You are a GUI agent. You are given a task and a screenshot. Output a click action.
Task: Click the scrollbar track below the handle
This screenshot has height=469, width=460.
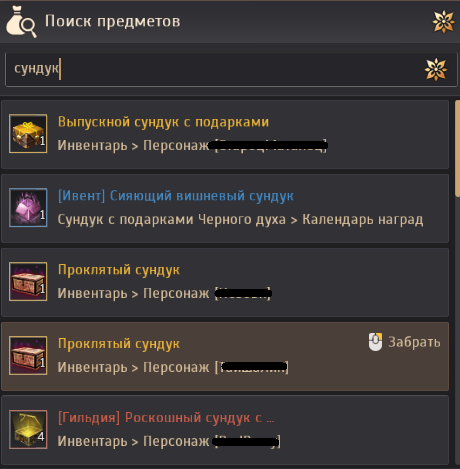457,330
